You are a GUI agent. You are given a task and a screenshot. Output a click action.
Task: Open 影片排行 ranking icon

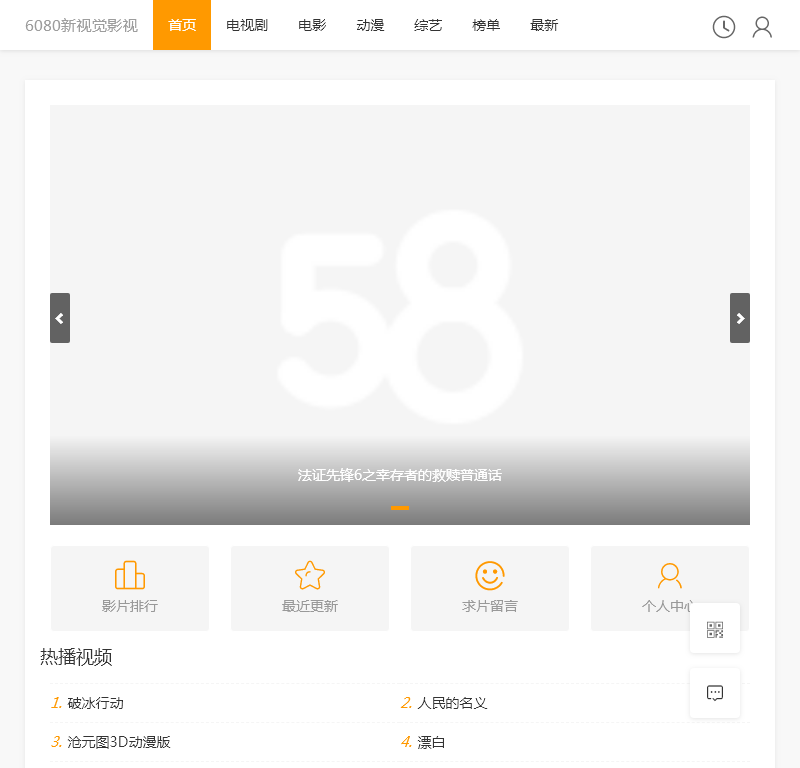(x=130, y=576)
